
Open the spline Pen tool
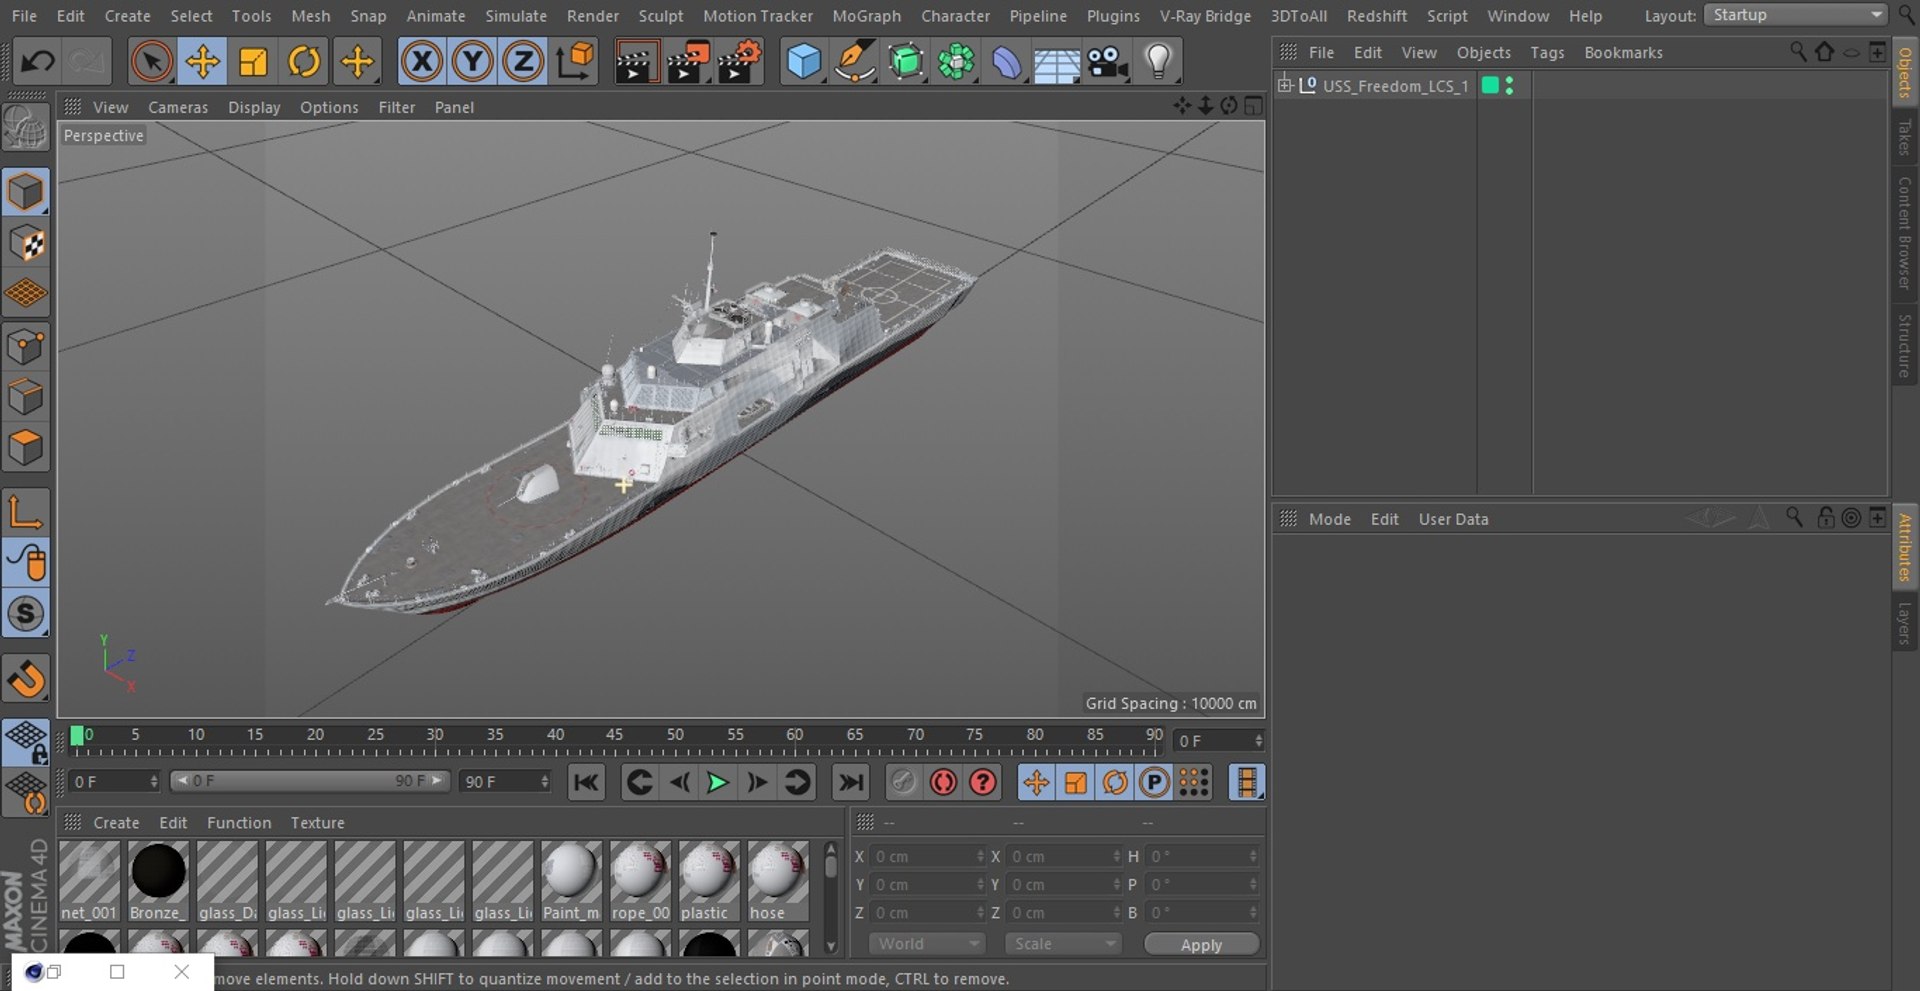(x=854, y=62)
